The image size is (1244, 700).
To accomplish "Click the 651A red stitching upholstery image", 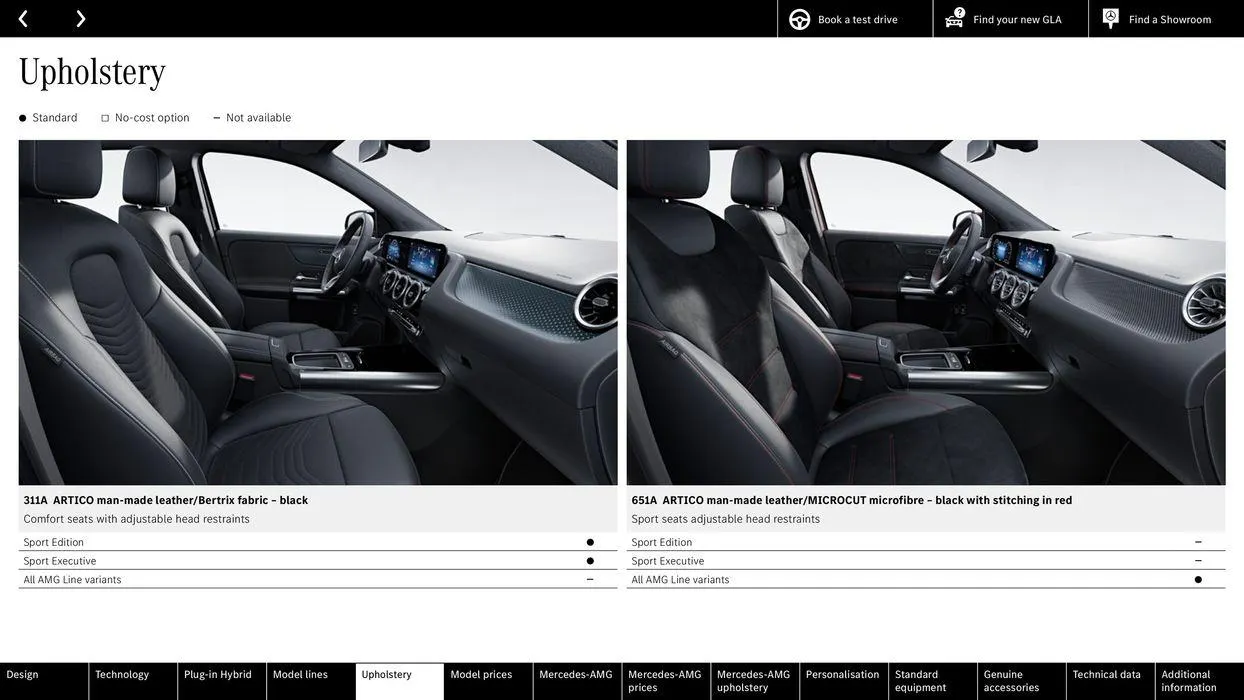I will [926, 312].
